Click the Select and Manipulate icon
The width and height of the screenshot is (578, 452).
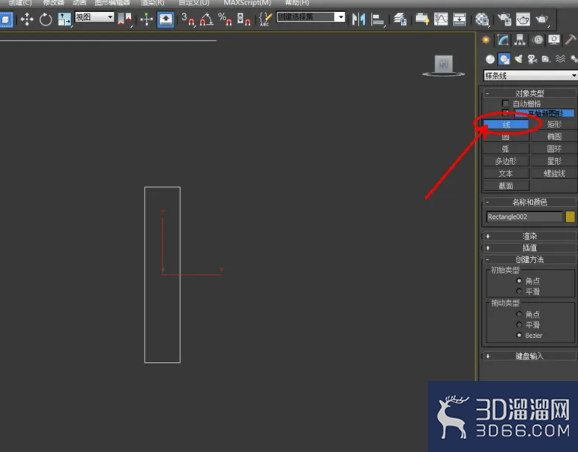tap(146, 19)
